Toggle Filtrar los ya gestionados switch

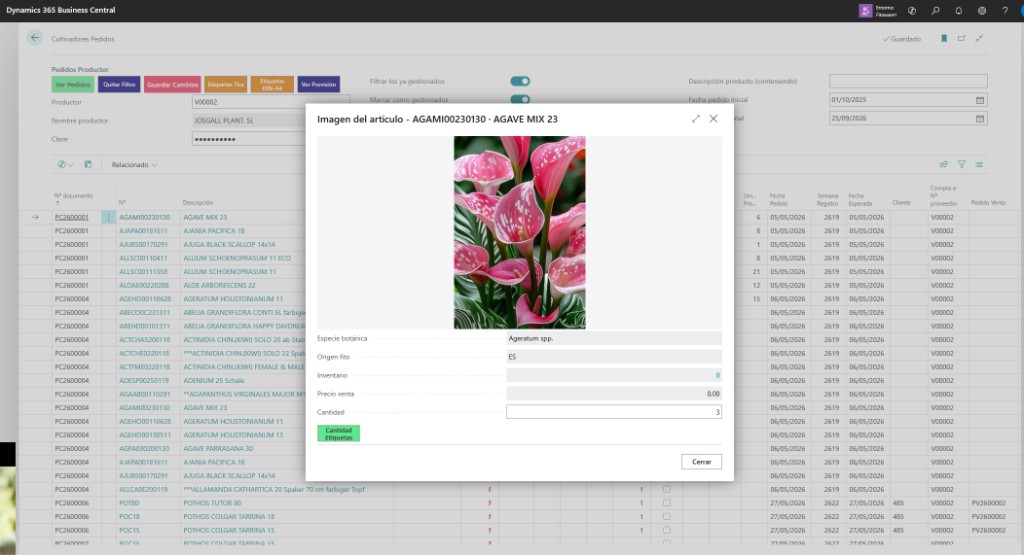(520, 81)
